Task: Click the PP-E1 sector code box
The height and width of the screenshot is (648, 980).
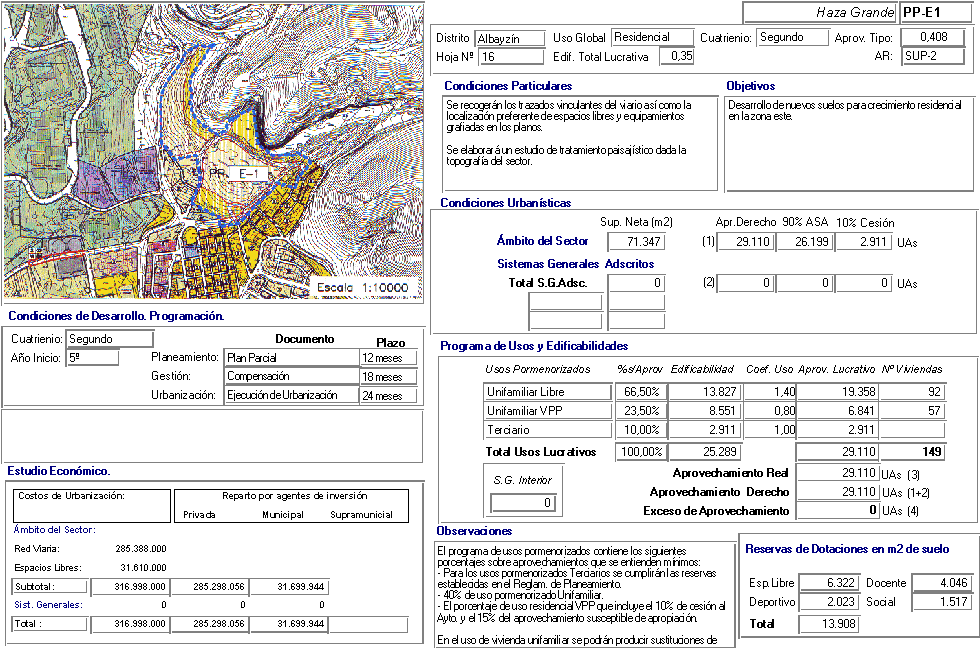Action: (934, 12)
